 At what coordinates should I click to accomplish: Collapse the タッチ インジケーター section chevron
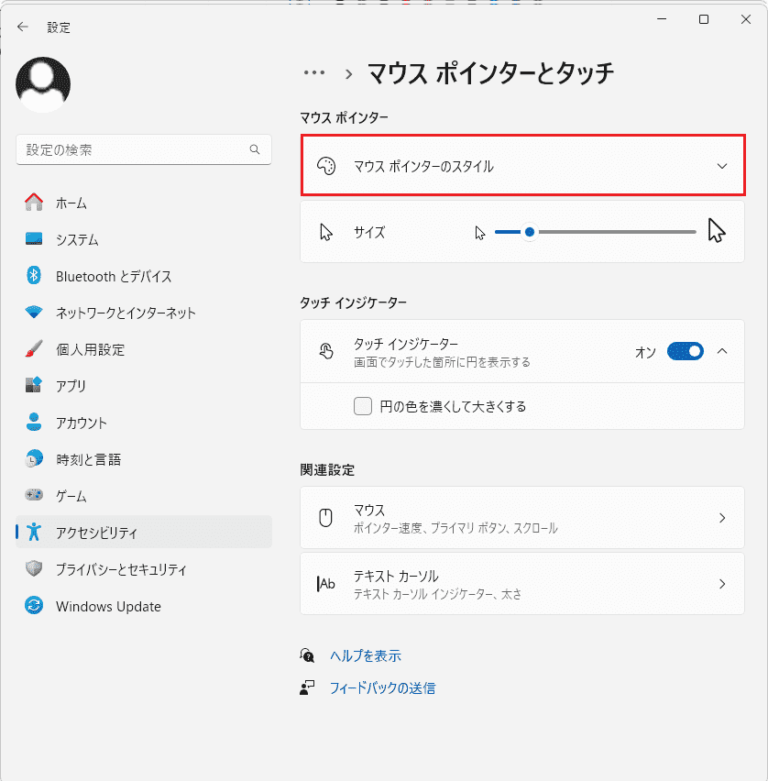click(723, 351)
